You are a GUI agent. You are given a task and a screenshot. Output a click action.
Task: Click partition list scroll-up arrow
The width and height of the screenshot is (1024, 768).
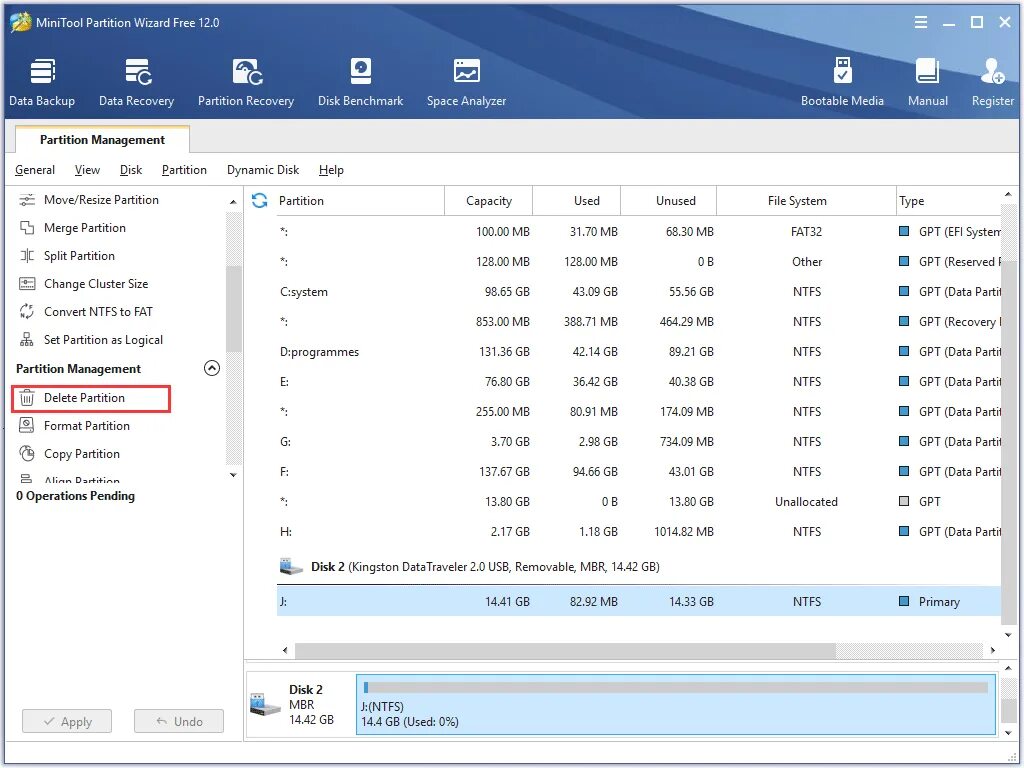point(1008,195)
